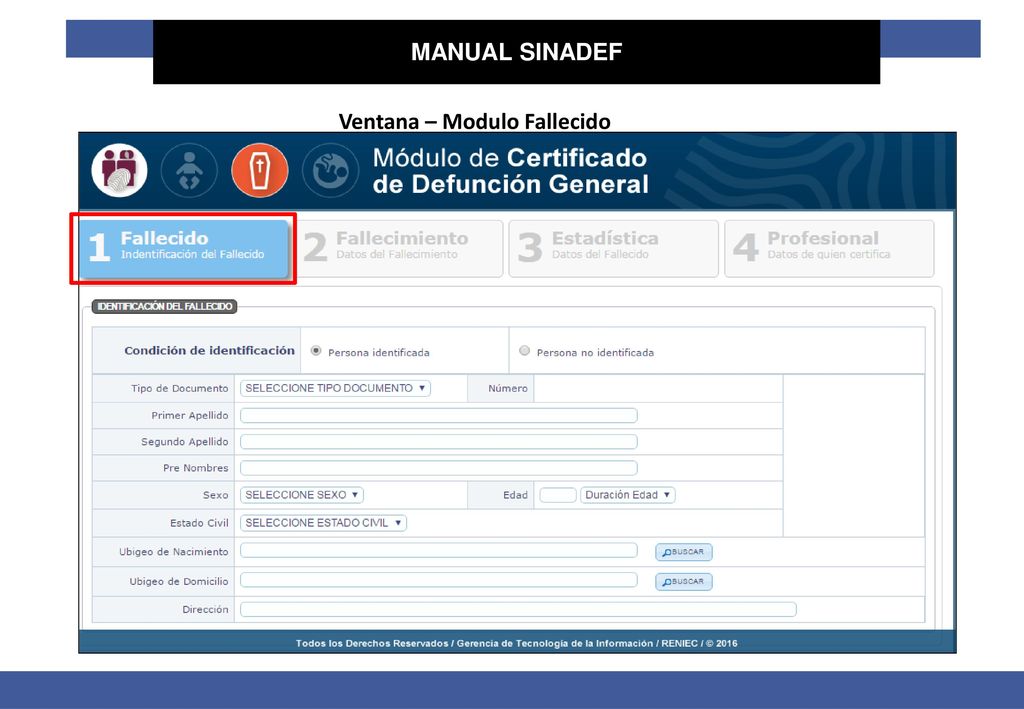Viewport: 1024px width, 709px height.
Task: Go to the Profesional step tab
Action: click(829, 248)
